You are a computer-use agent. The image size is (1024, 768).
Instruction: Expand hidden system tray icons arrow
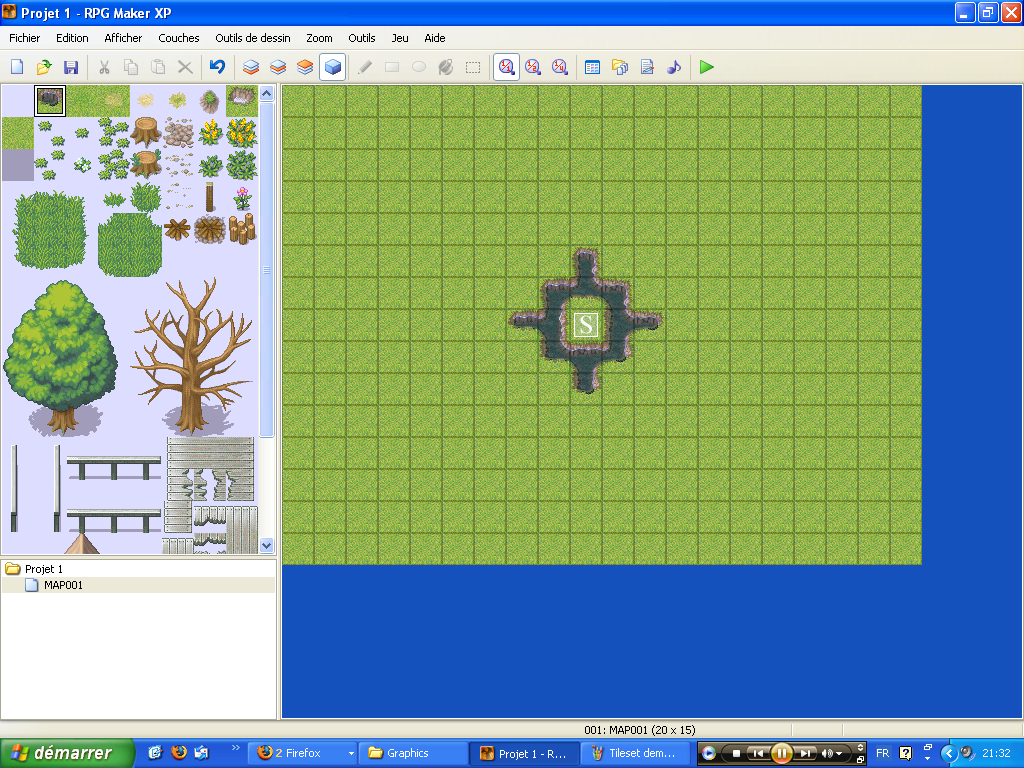[948, 753]
